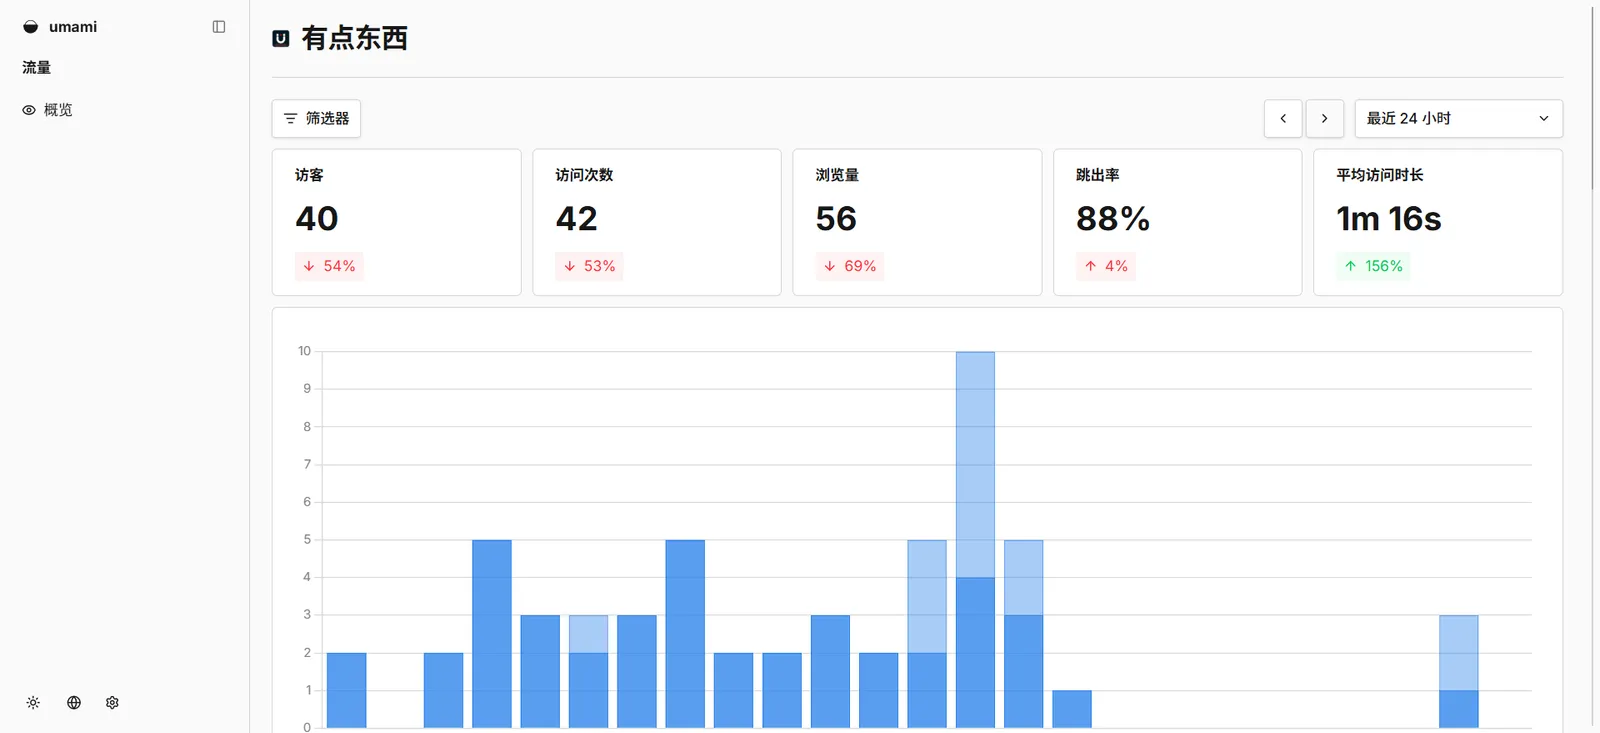
Task: Open settings gear icon
Action: 112,703
